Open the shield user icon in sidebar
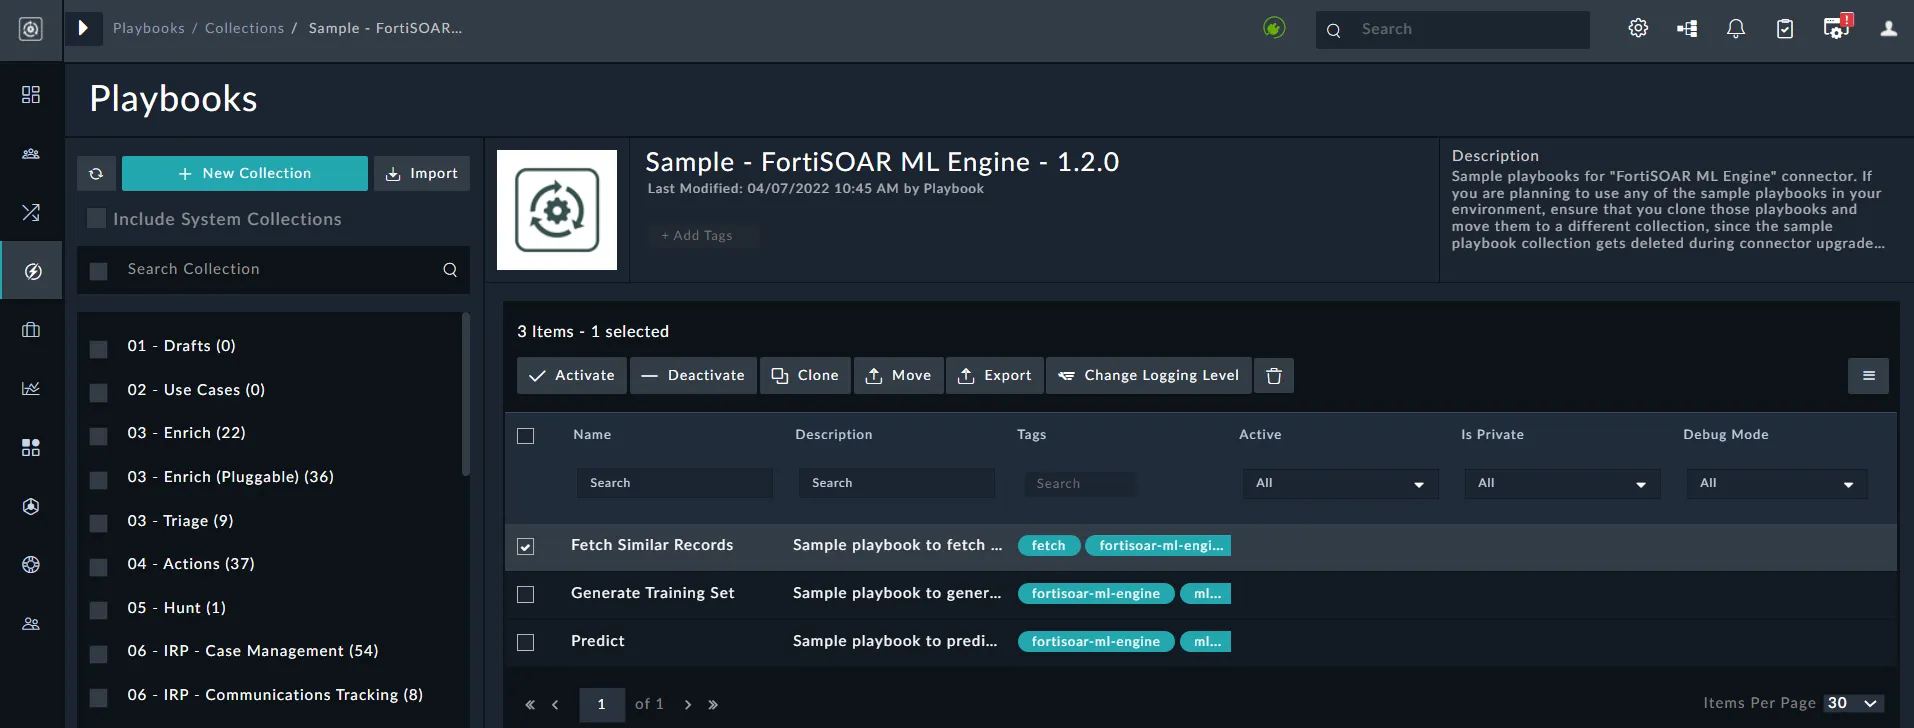1914x728 pixels. [31, 506]
